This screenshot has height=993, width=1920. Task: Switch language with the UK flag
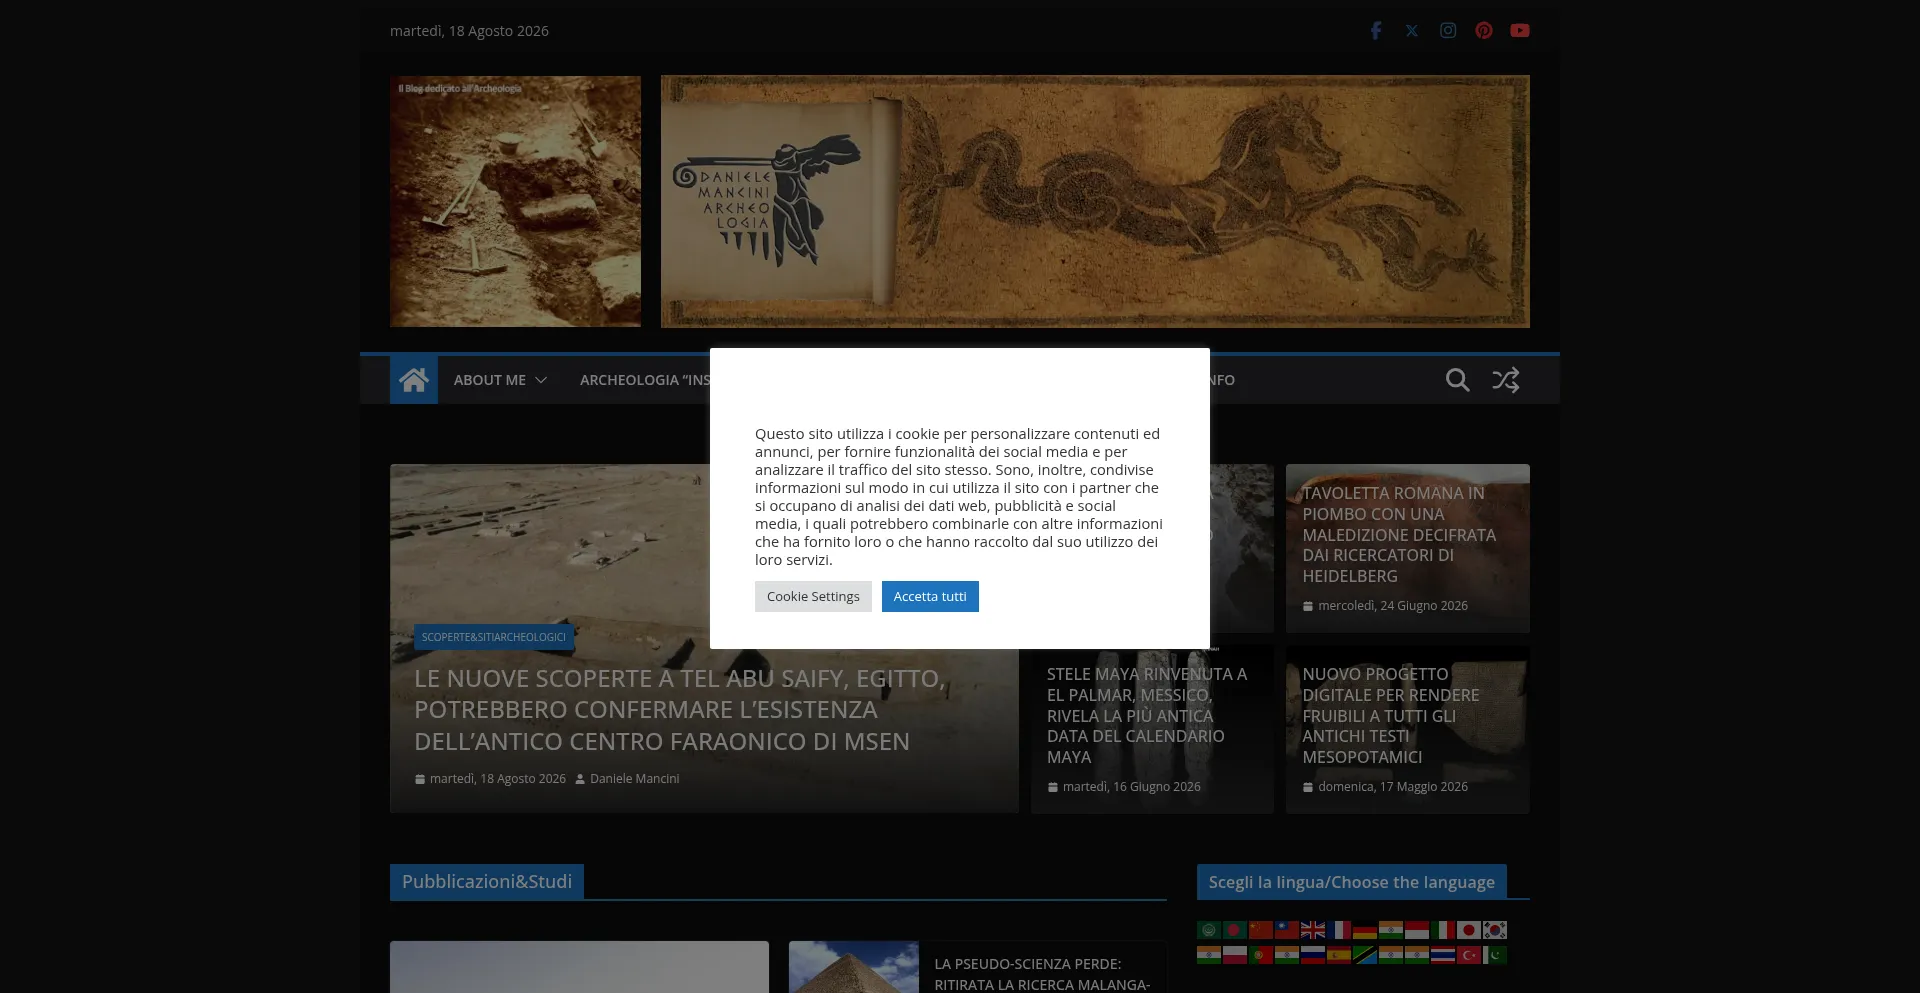coord(1313,930)
